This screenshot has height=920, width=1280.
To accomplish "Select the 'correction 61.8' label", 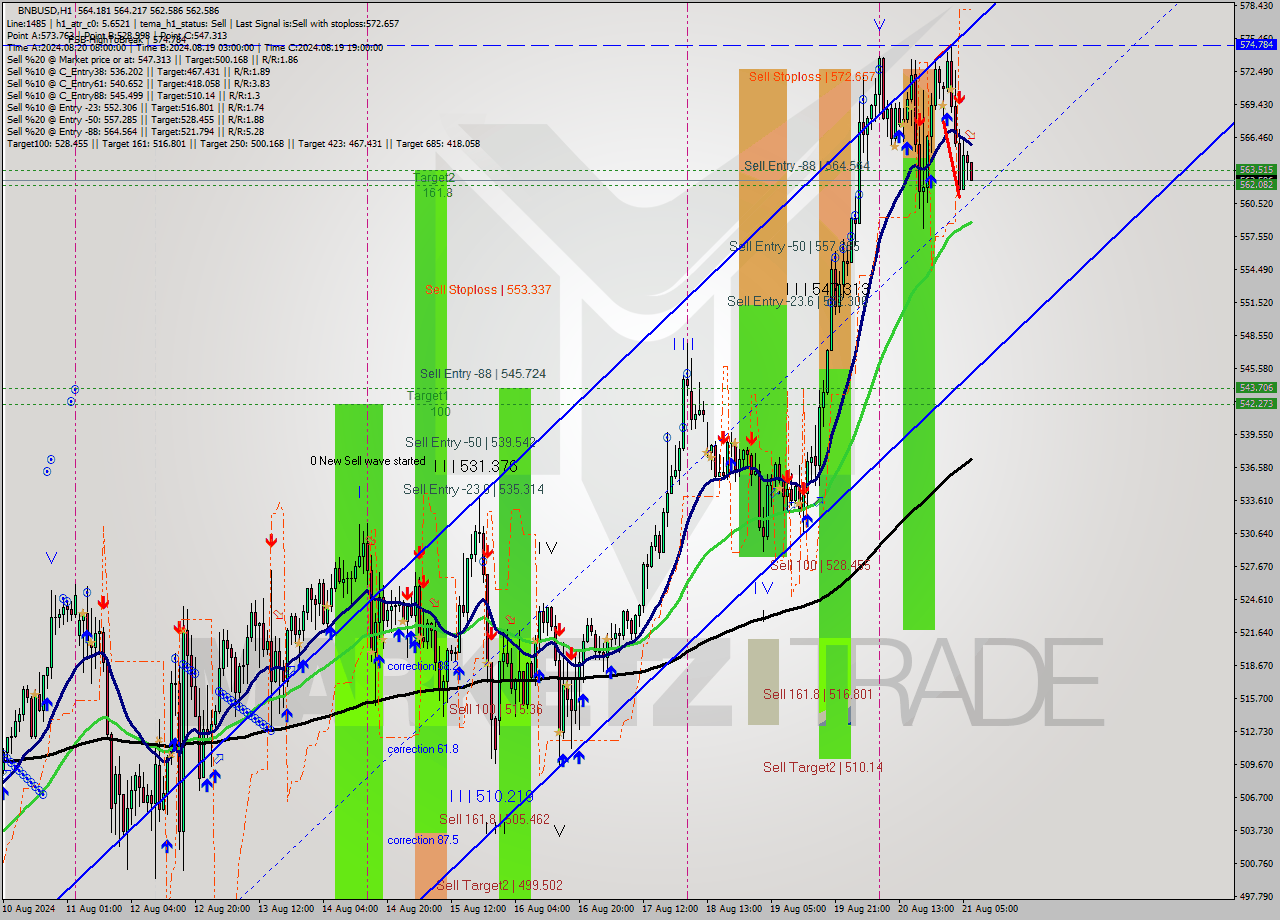I will [423, 749].
